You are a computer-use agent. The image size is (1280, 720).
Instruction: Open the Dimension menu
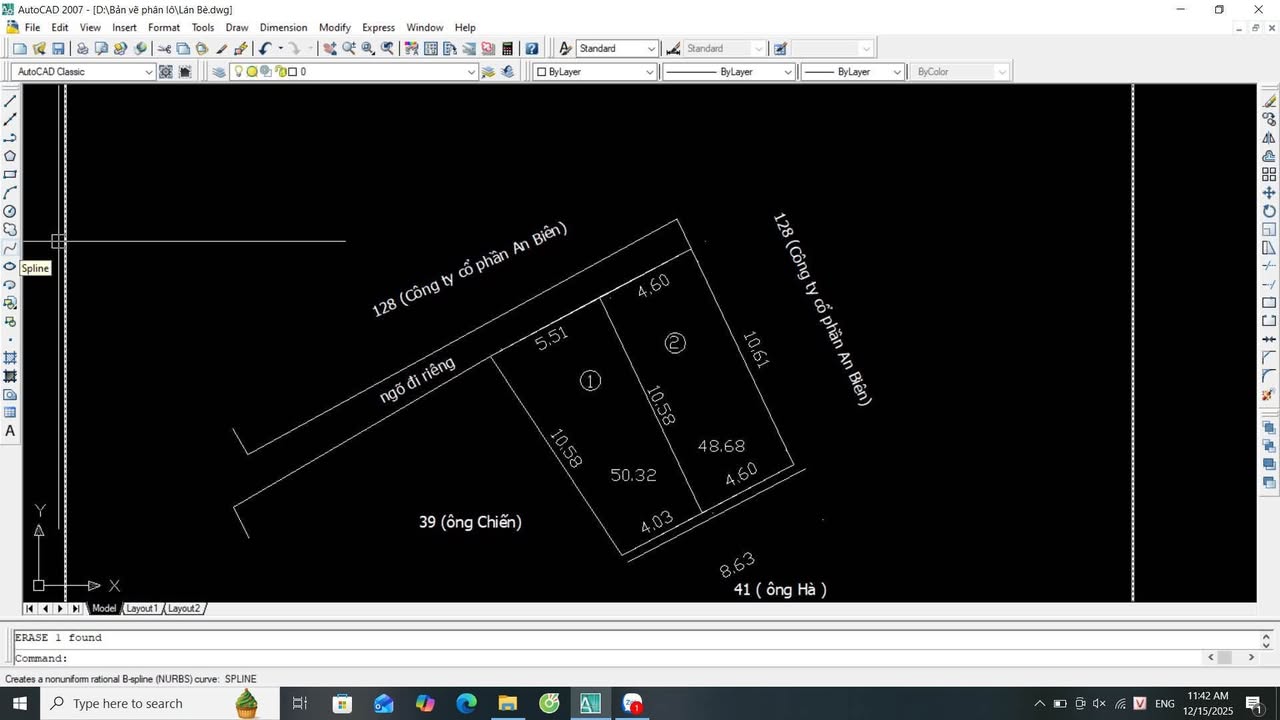[283, 27]
